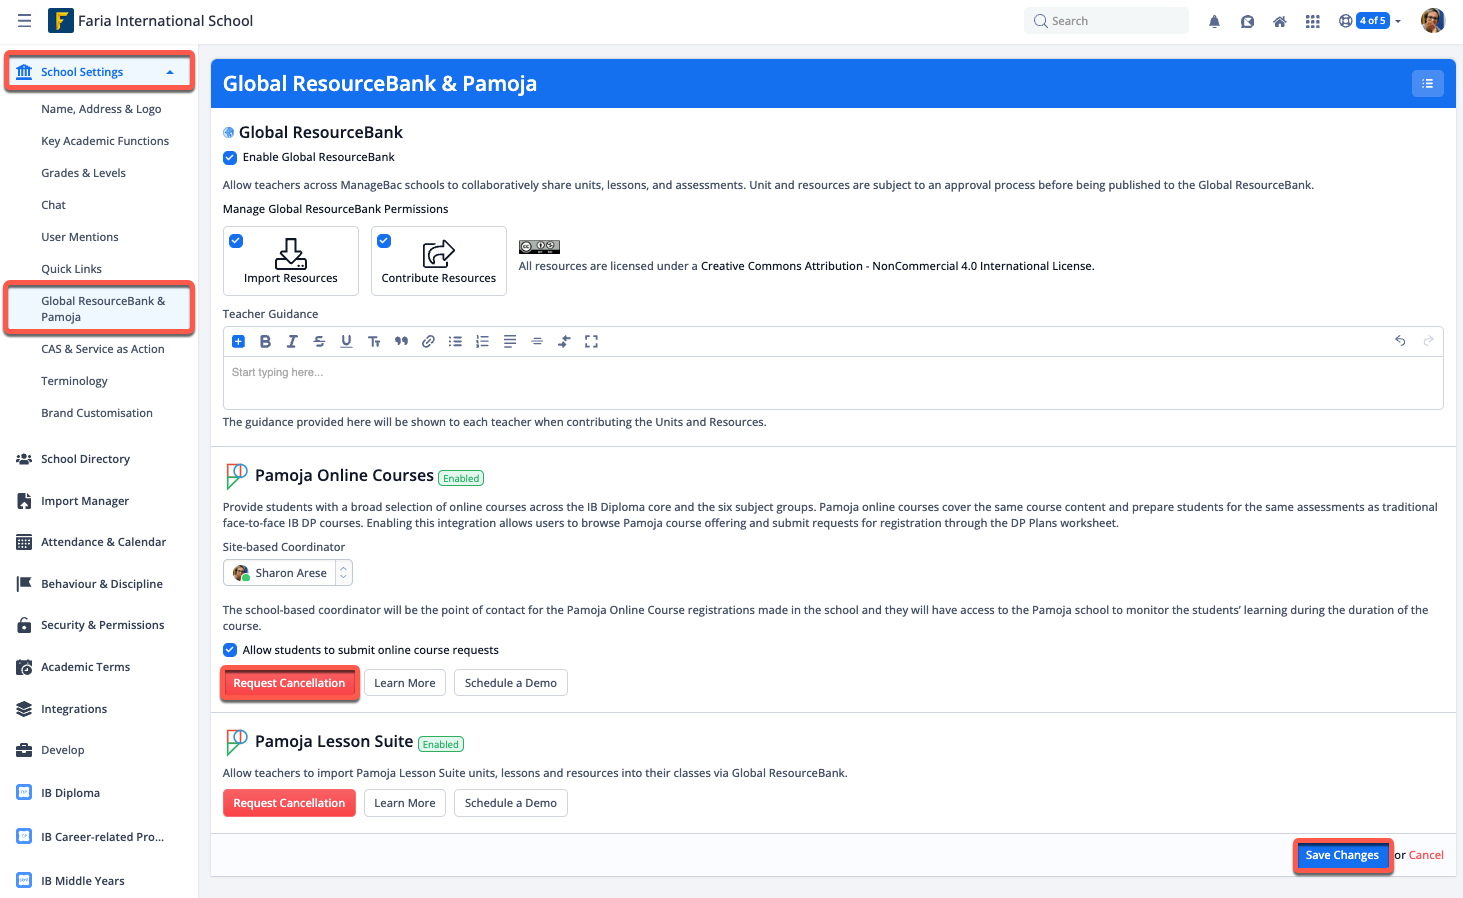Open the 4 of 5 progress dropdown
Image resolution: width=1463 pixels, height=898 pixels.
pos(1378,21)
